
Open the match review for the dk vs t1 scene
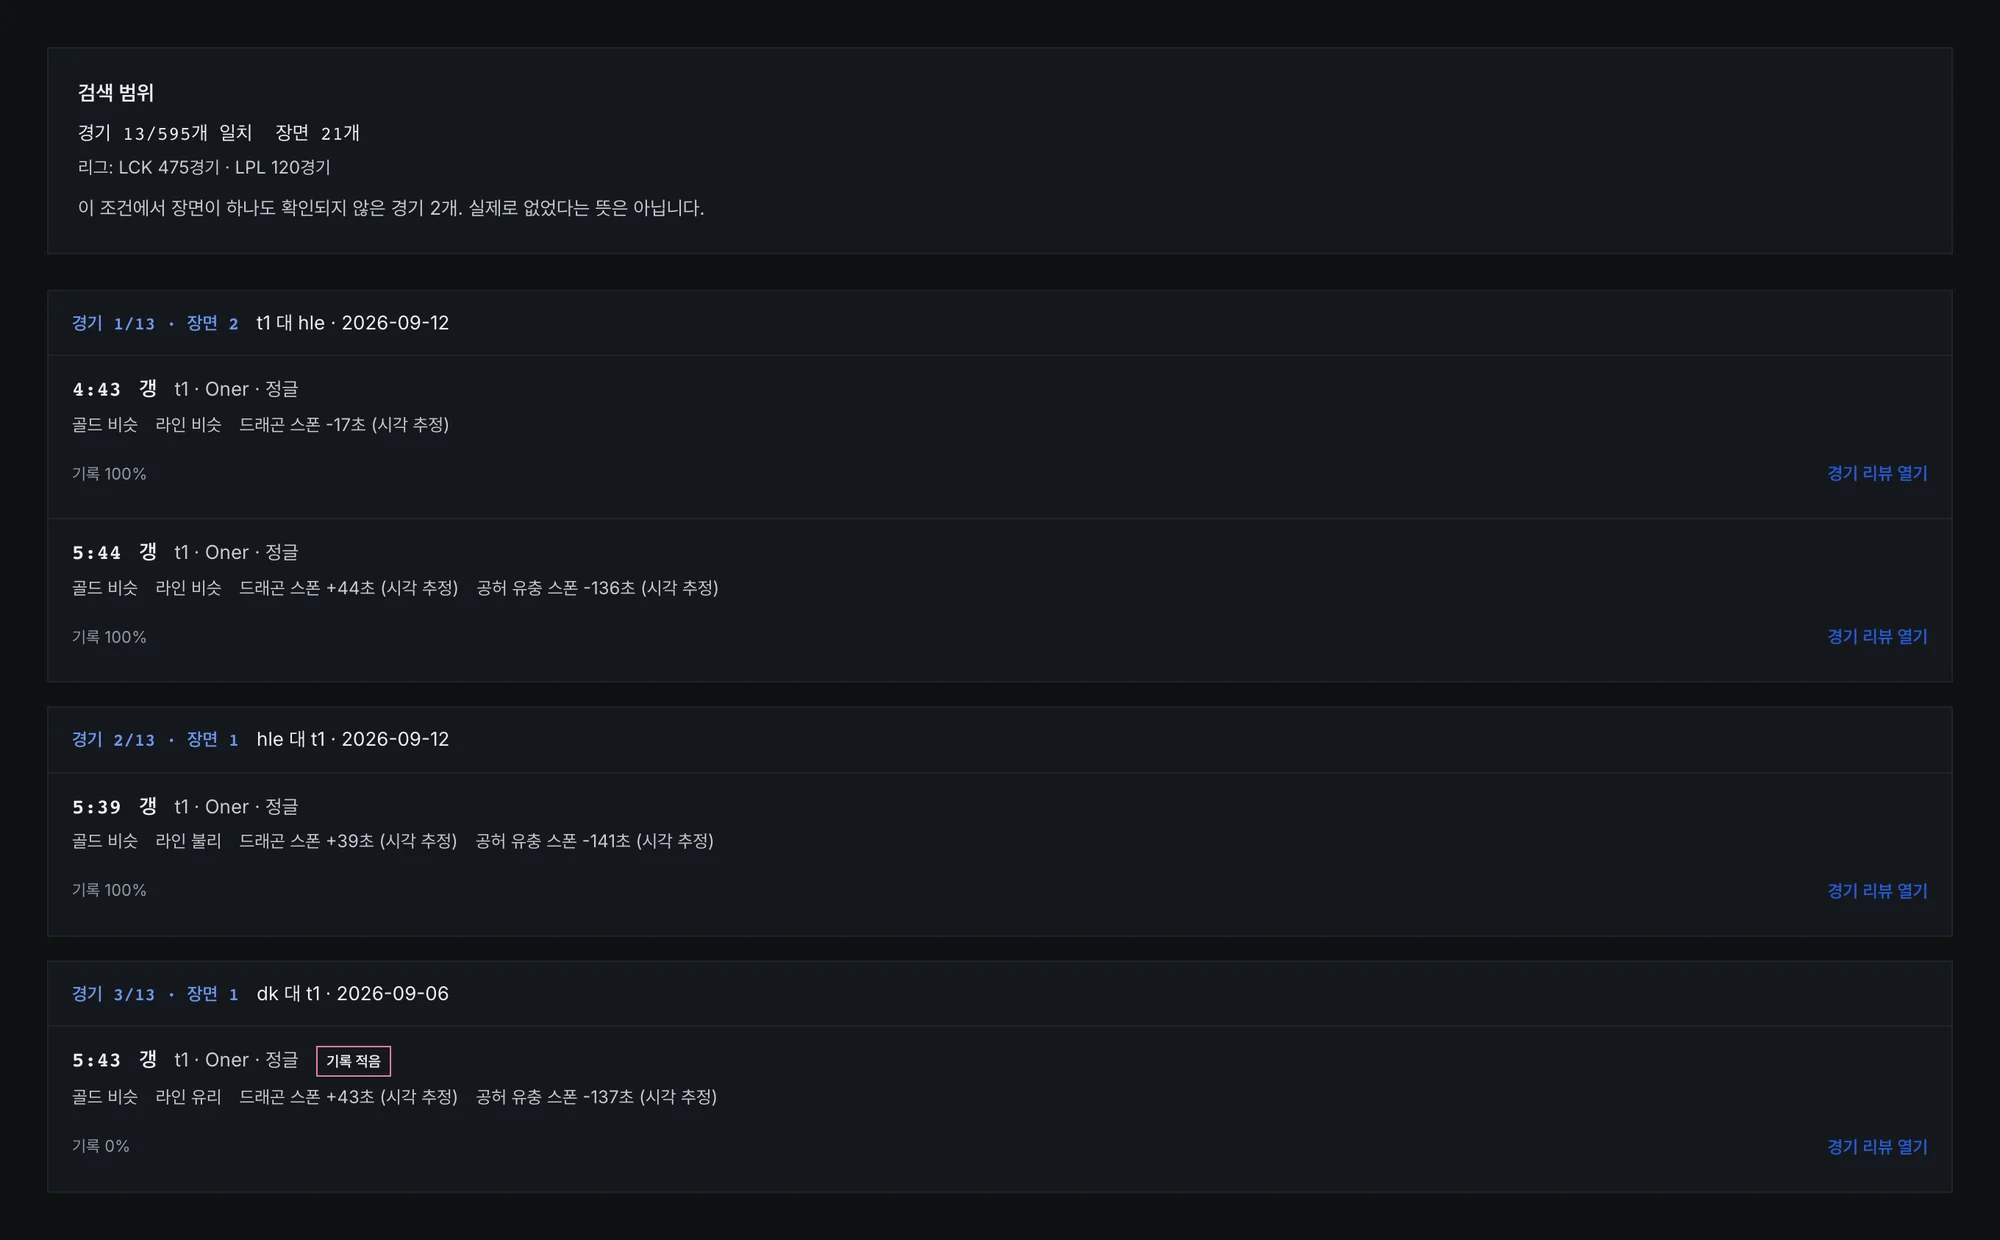[1877, 1146]
